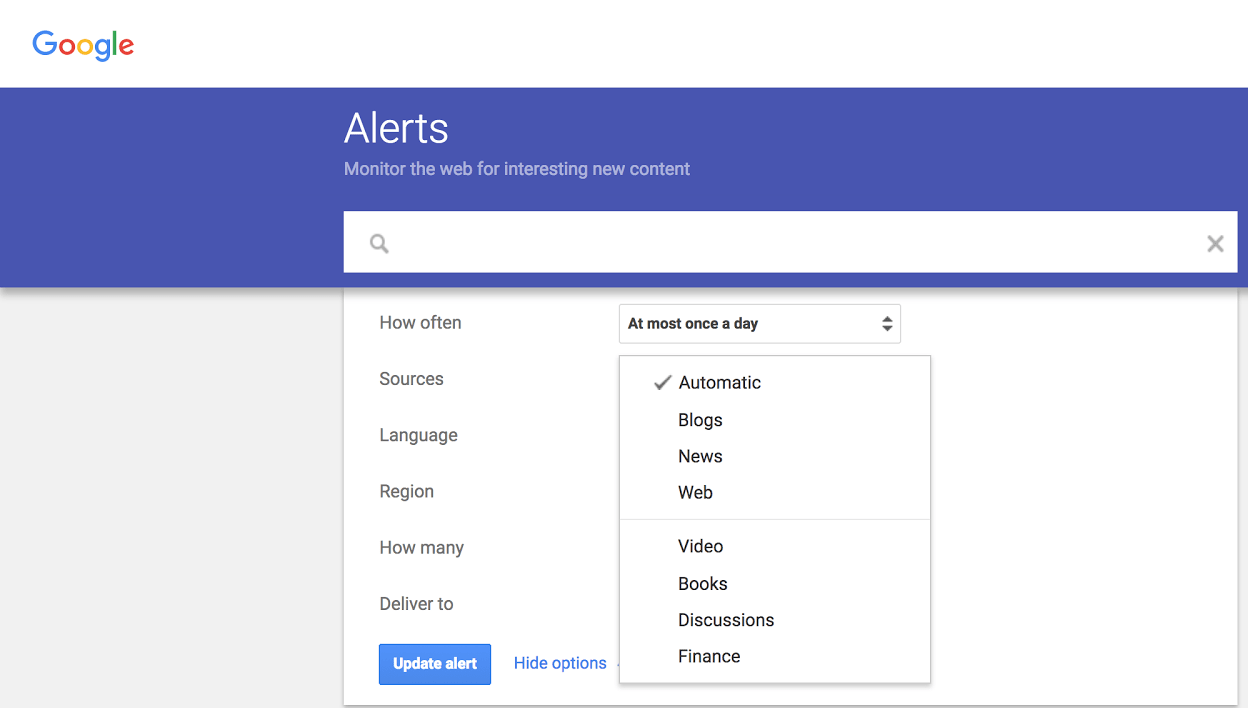This screenshot has width=1248, height=708.
Task: Click the Google logo
Action: pos(83,45)
